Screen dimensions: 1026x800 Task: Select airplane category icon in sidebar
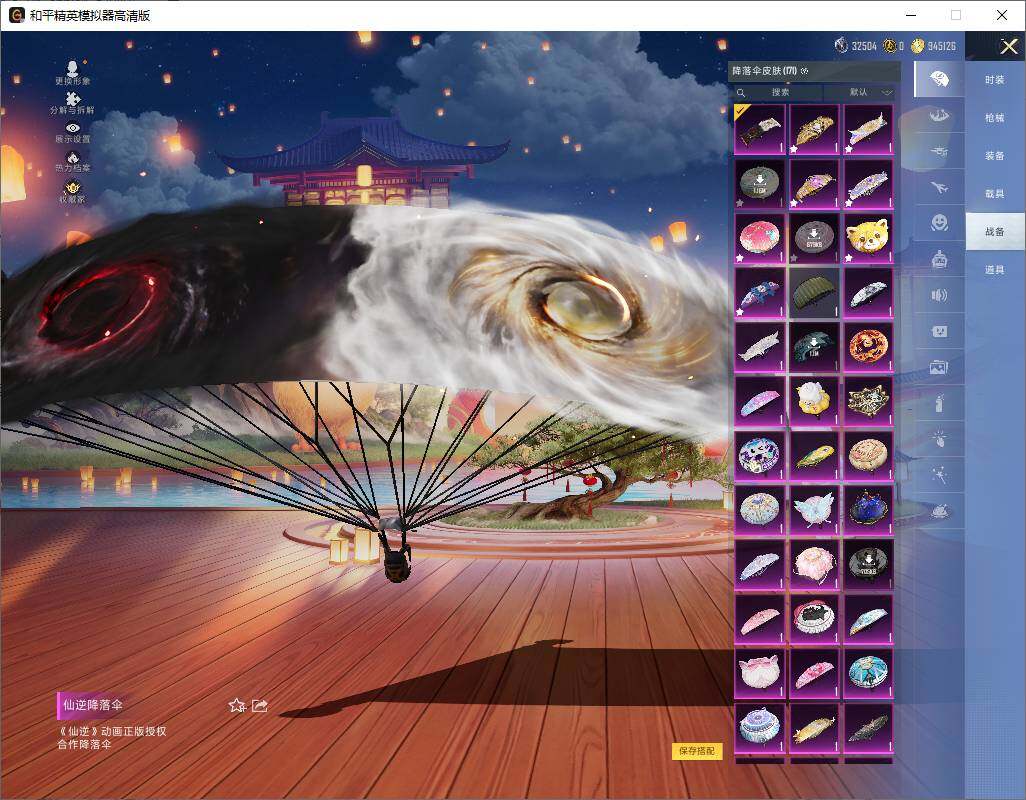(939, 188)
